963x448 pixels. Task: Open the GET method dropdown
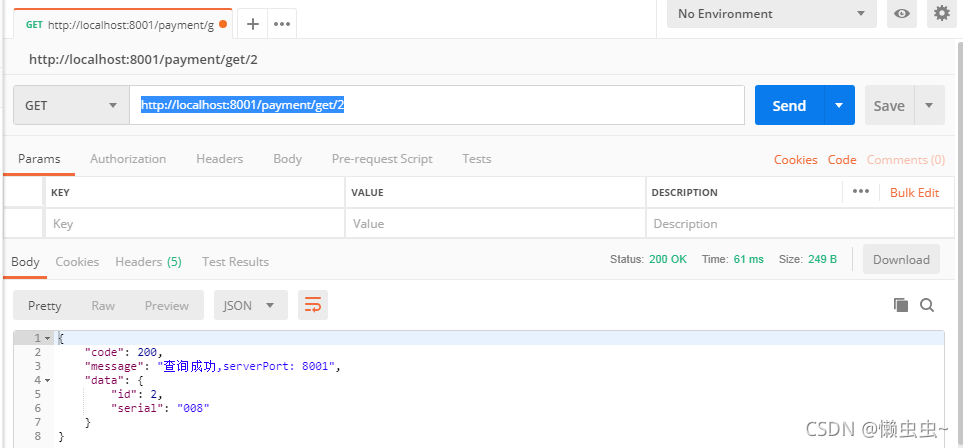pos(71,105)
